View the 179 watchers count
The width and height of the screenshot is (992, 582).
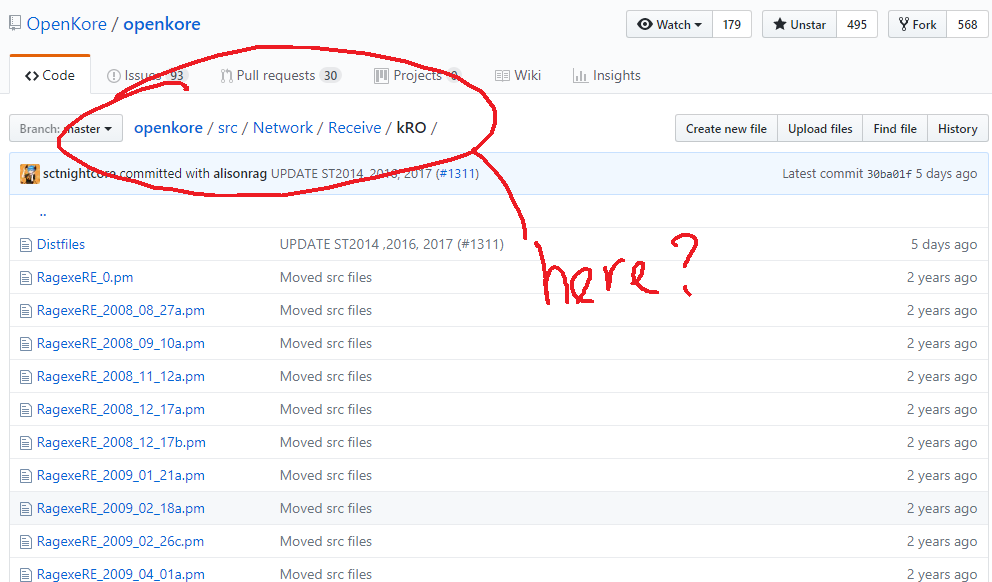(732, 24)
